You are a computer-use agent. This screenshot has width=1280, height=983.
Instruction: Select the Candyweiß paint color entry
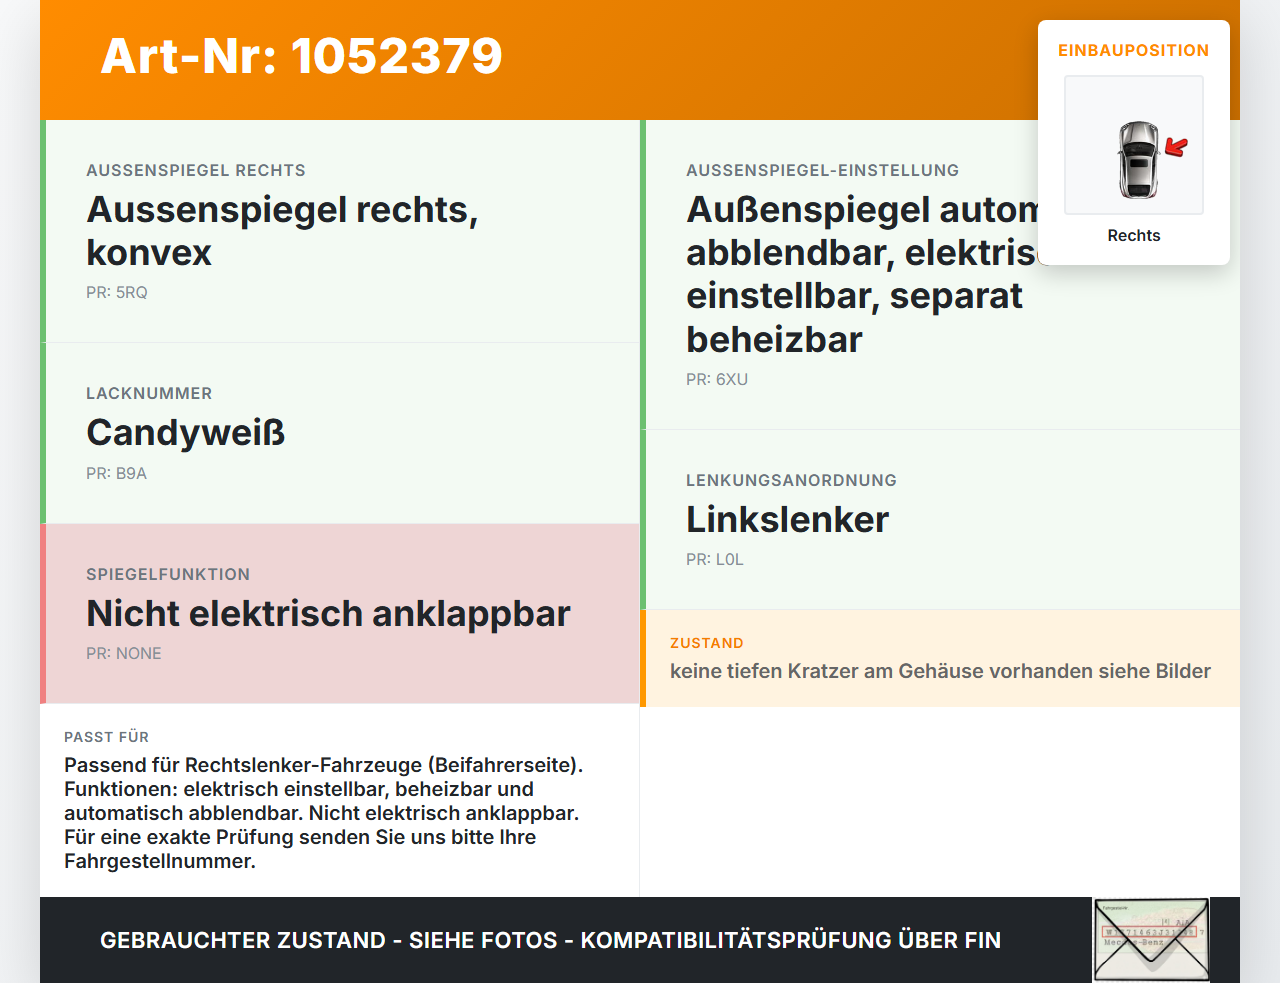pyautogui.click(x=186, y=432)
